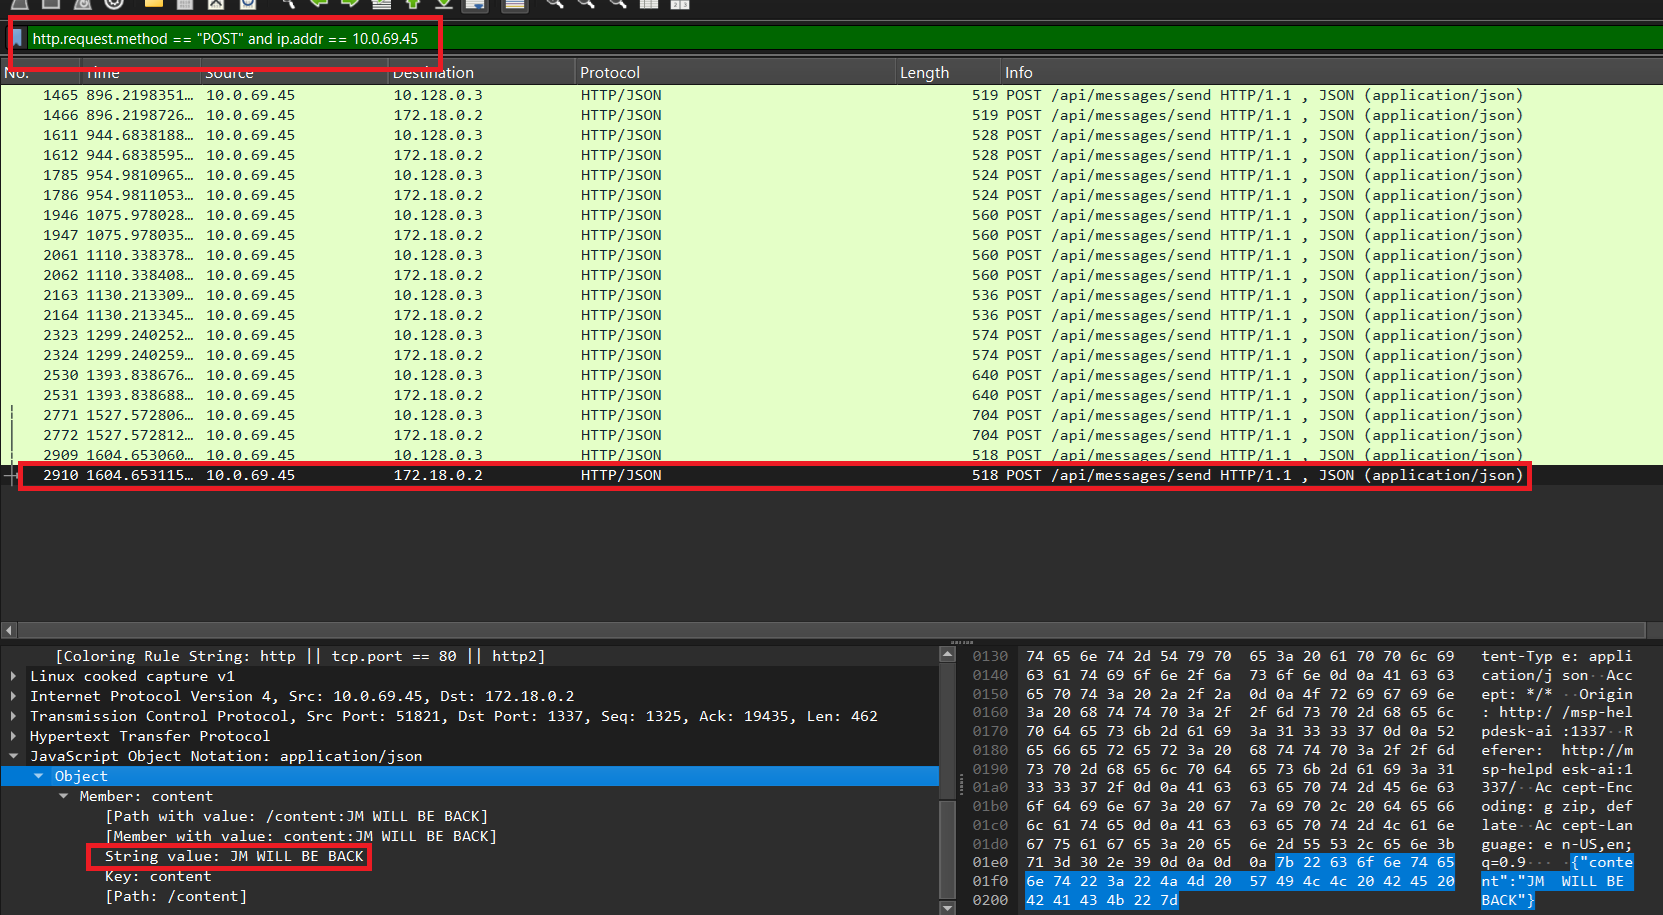
Task: Jump to the last packet using the toolbar icon
Action: [x=444, y=3]
